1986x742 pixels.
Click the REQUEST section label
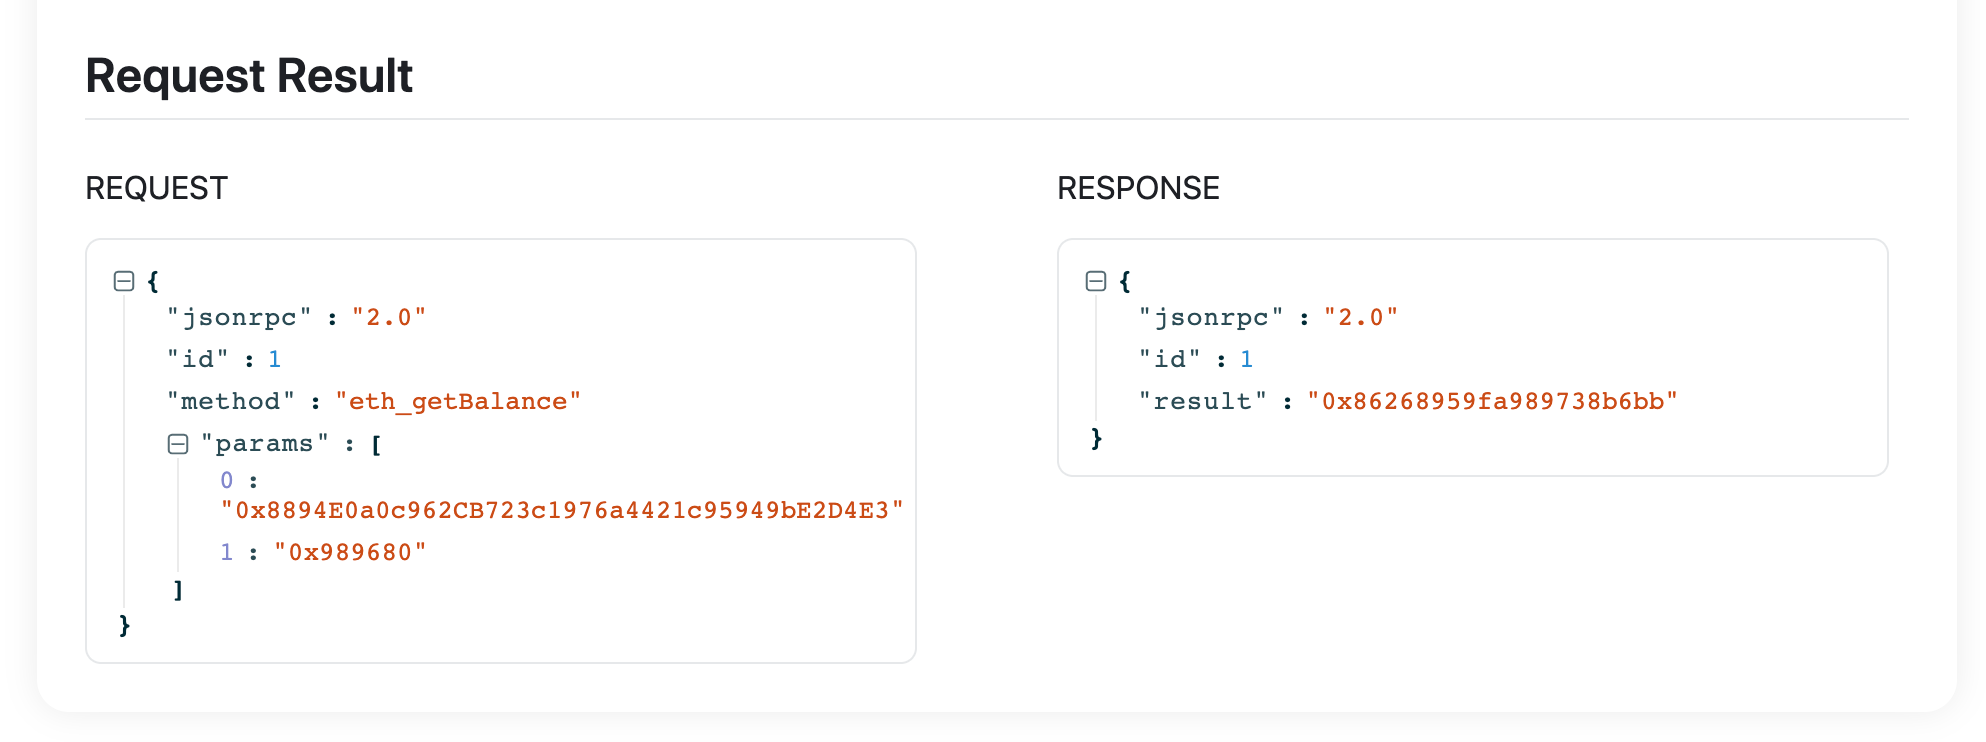coord(156,188)
